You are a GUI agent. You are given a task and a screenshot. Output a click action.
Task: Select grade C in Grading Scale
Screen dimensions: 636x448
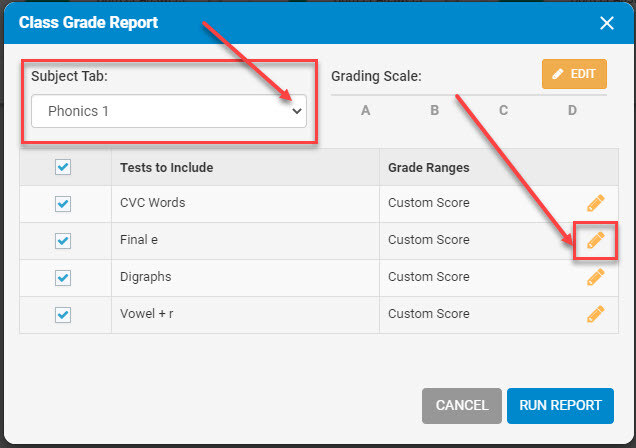point(503,110)
